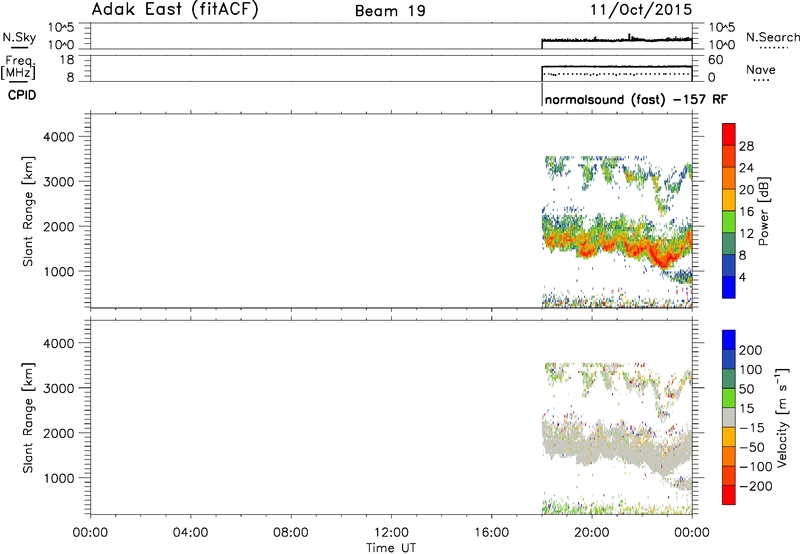Click the teal 8–12 dB power swatch
800x554 pixels.
coord(729,243)
